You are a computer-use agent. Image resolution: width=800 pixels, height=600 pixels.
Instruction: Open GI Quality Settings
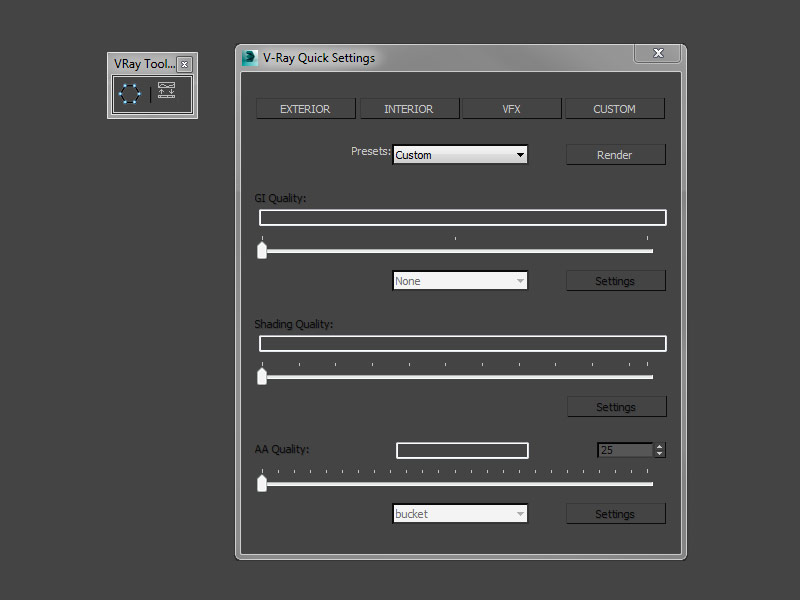(x=615, y=281)
